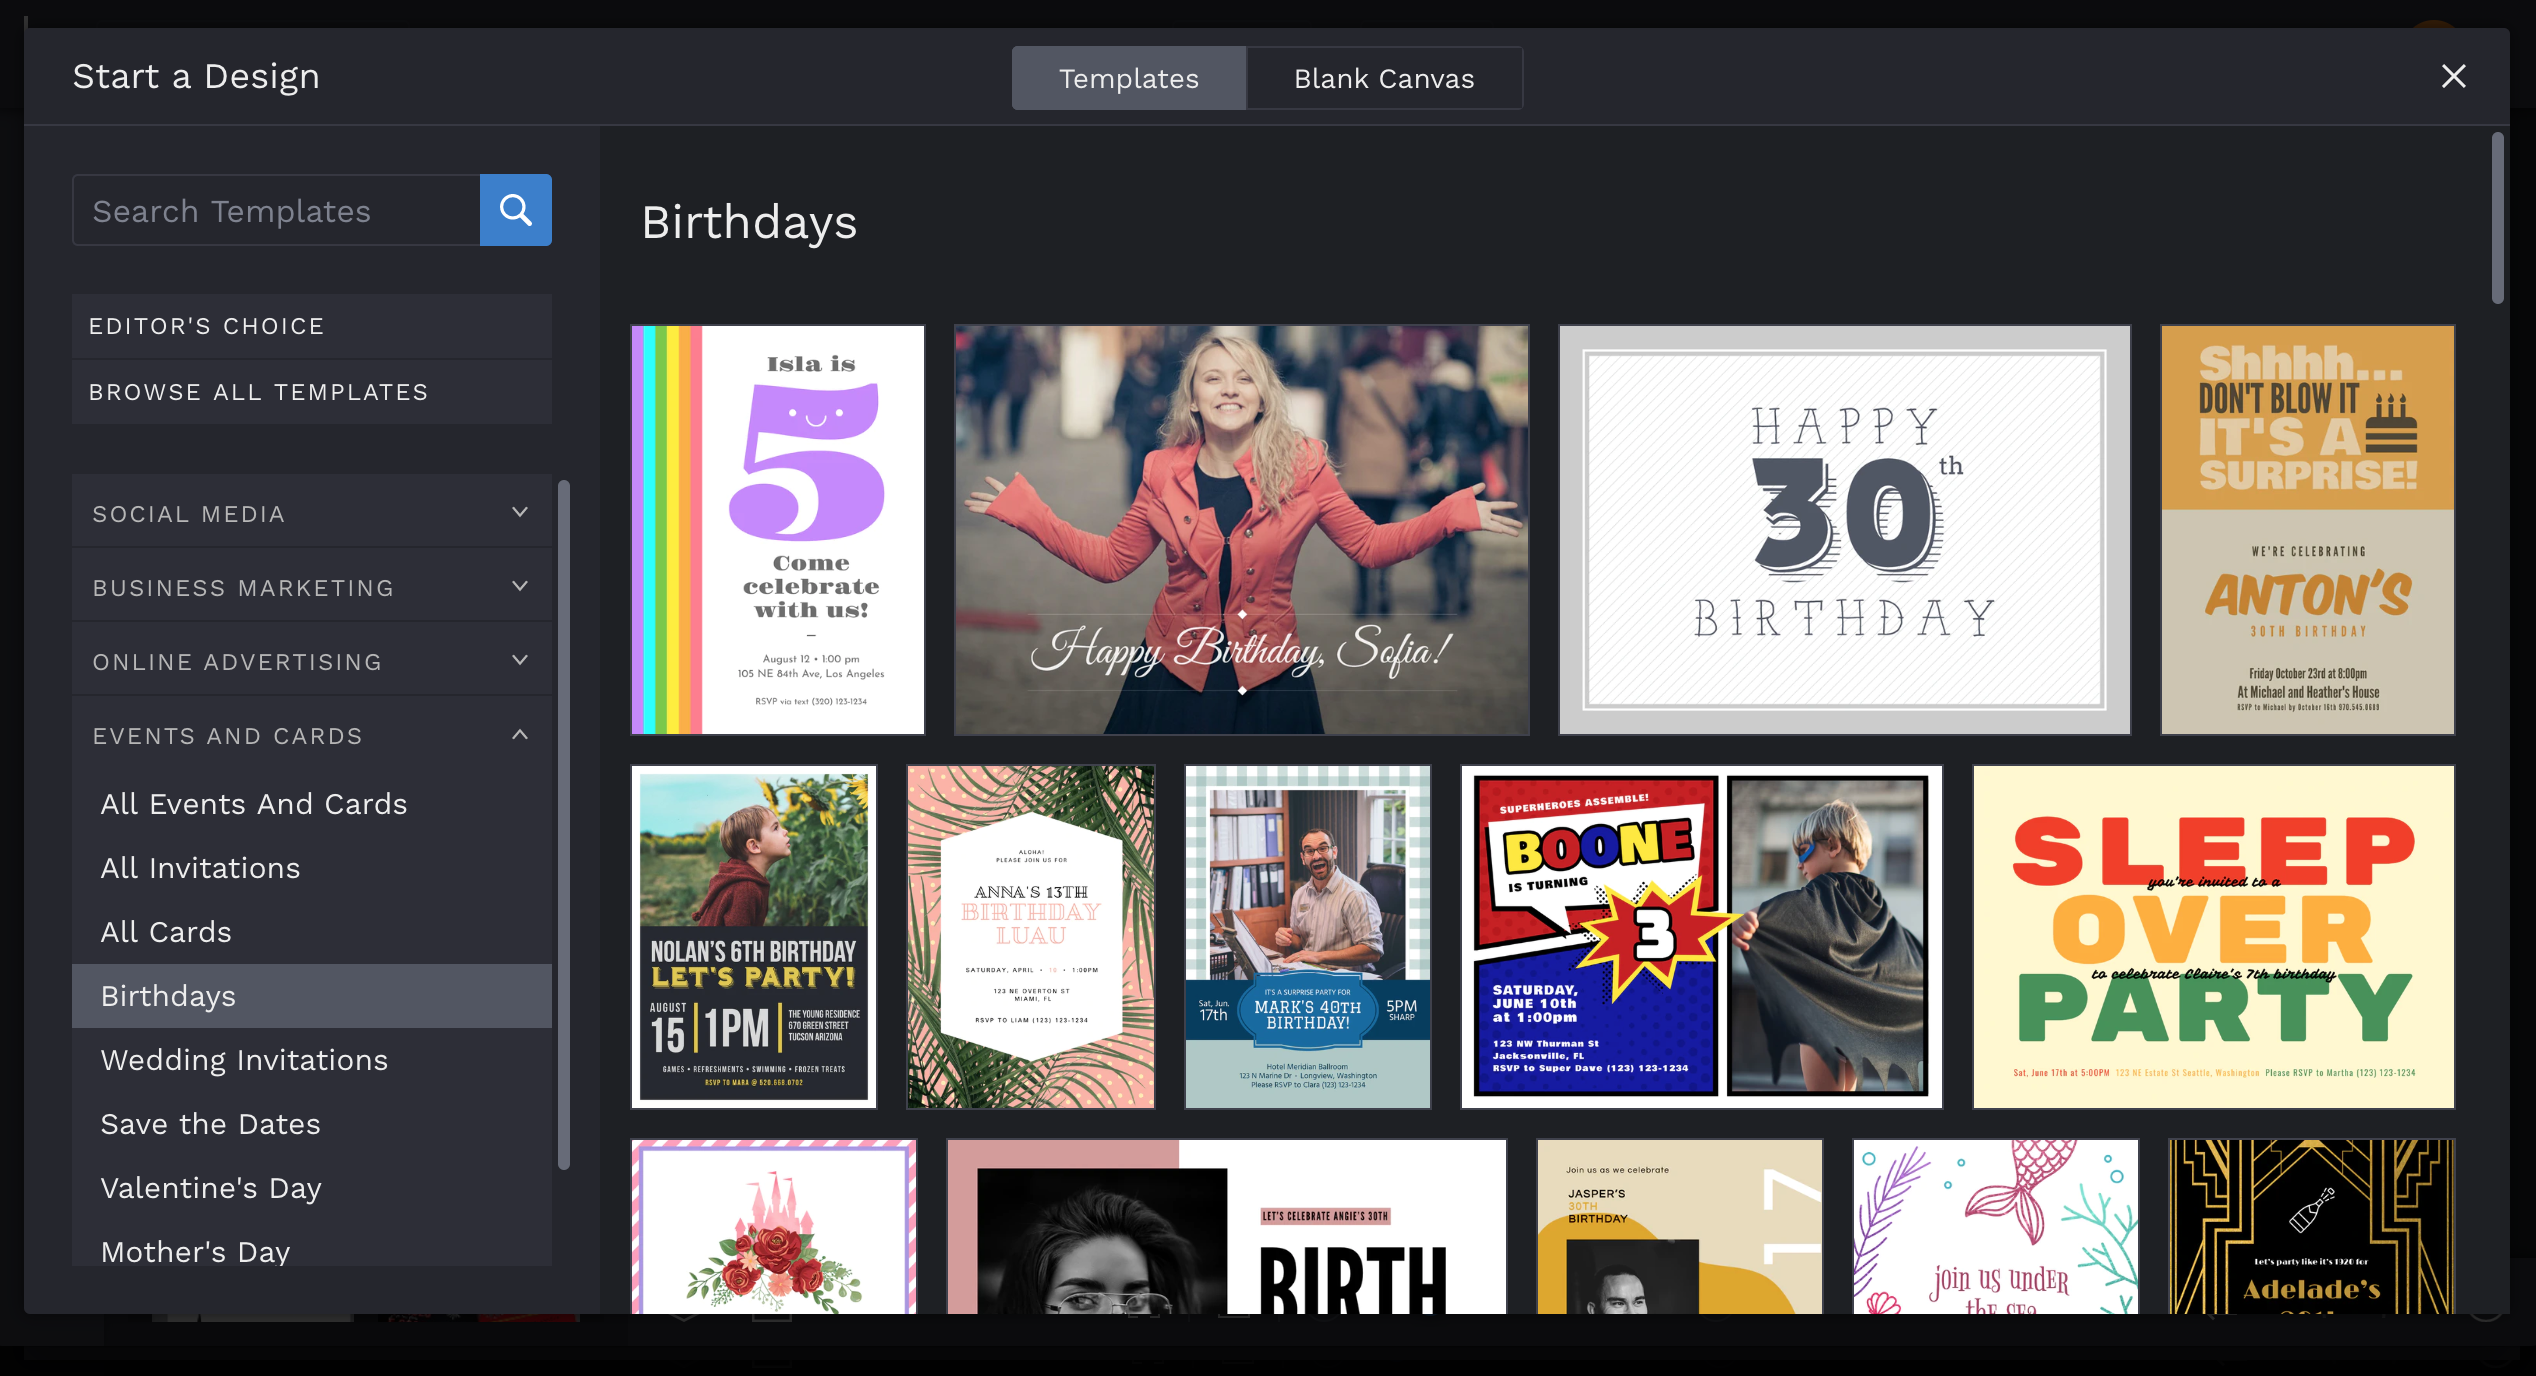Choose Adelade's art deco gold template
The image size is (2536, 1376).
2312,1227
